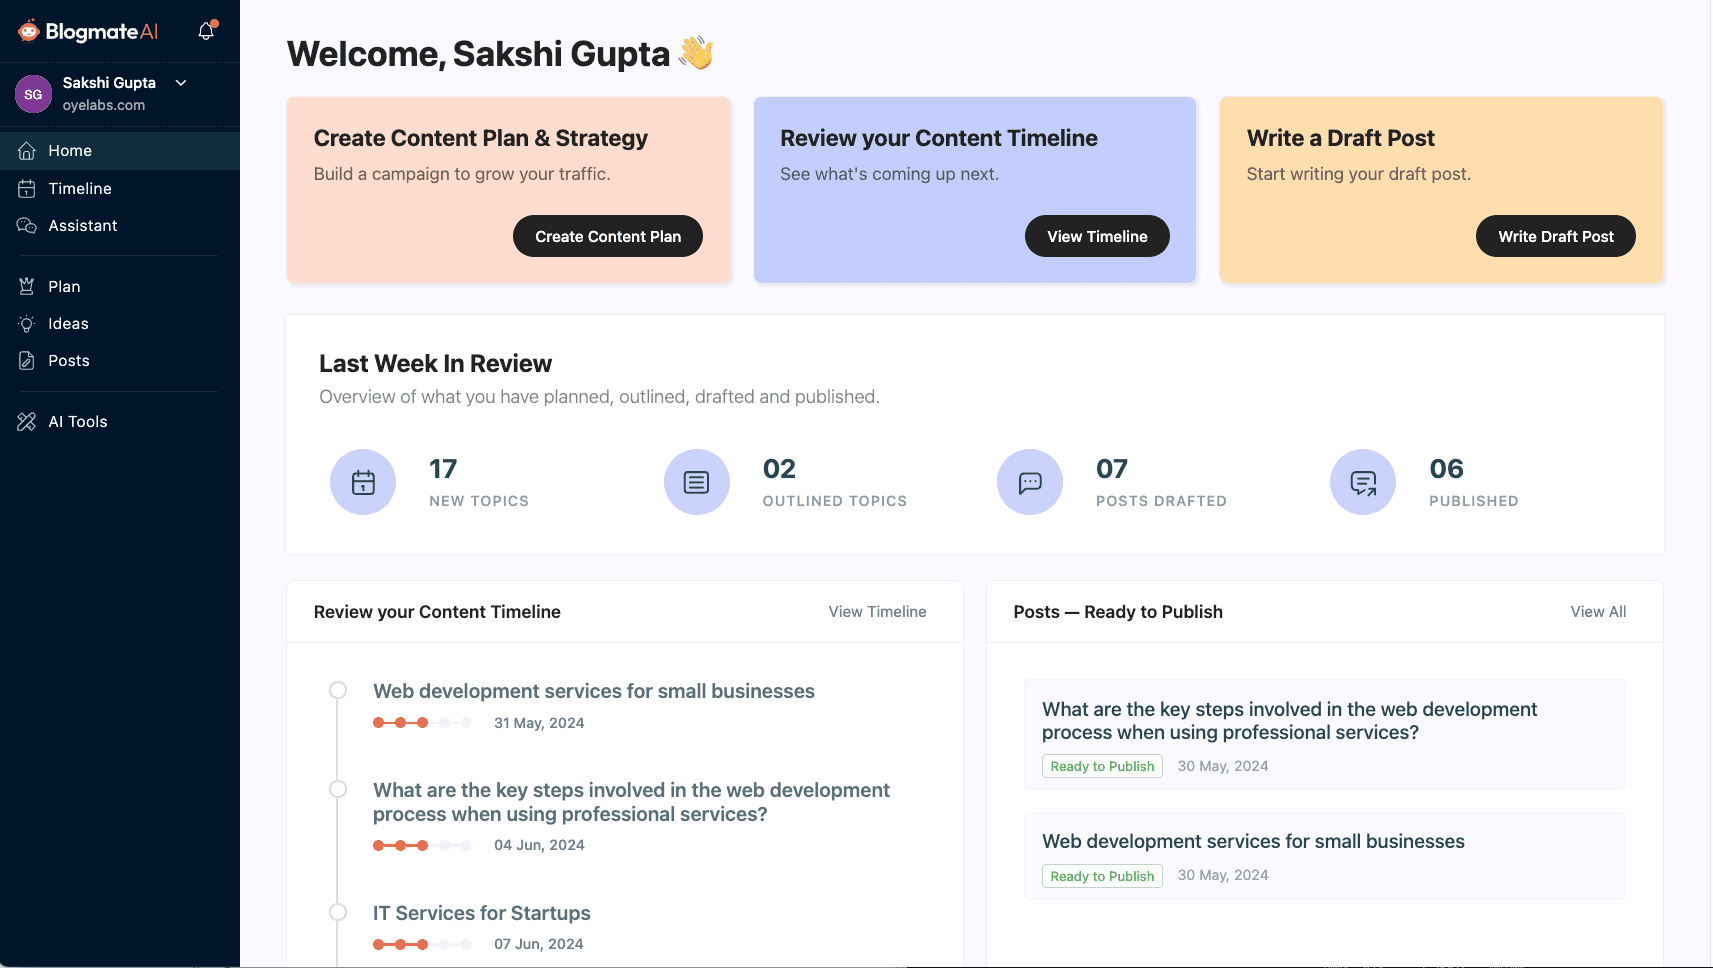
Task: Click the notification bell icon
Action: pyautogui.click(x=206, y=31)
